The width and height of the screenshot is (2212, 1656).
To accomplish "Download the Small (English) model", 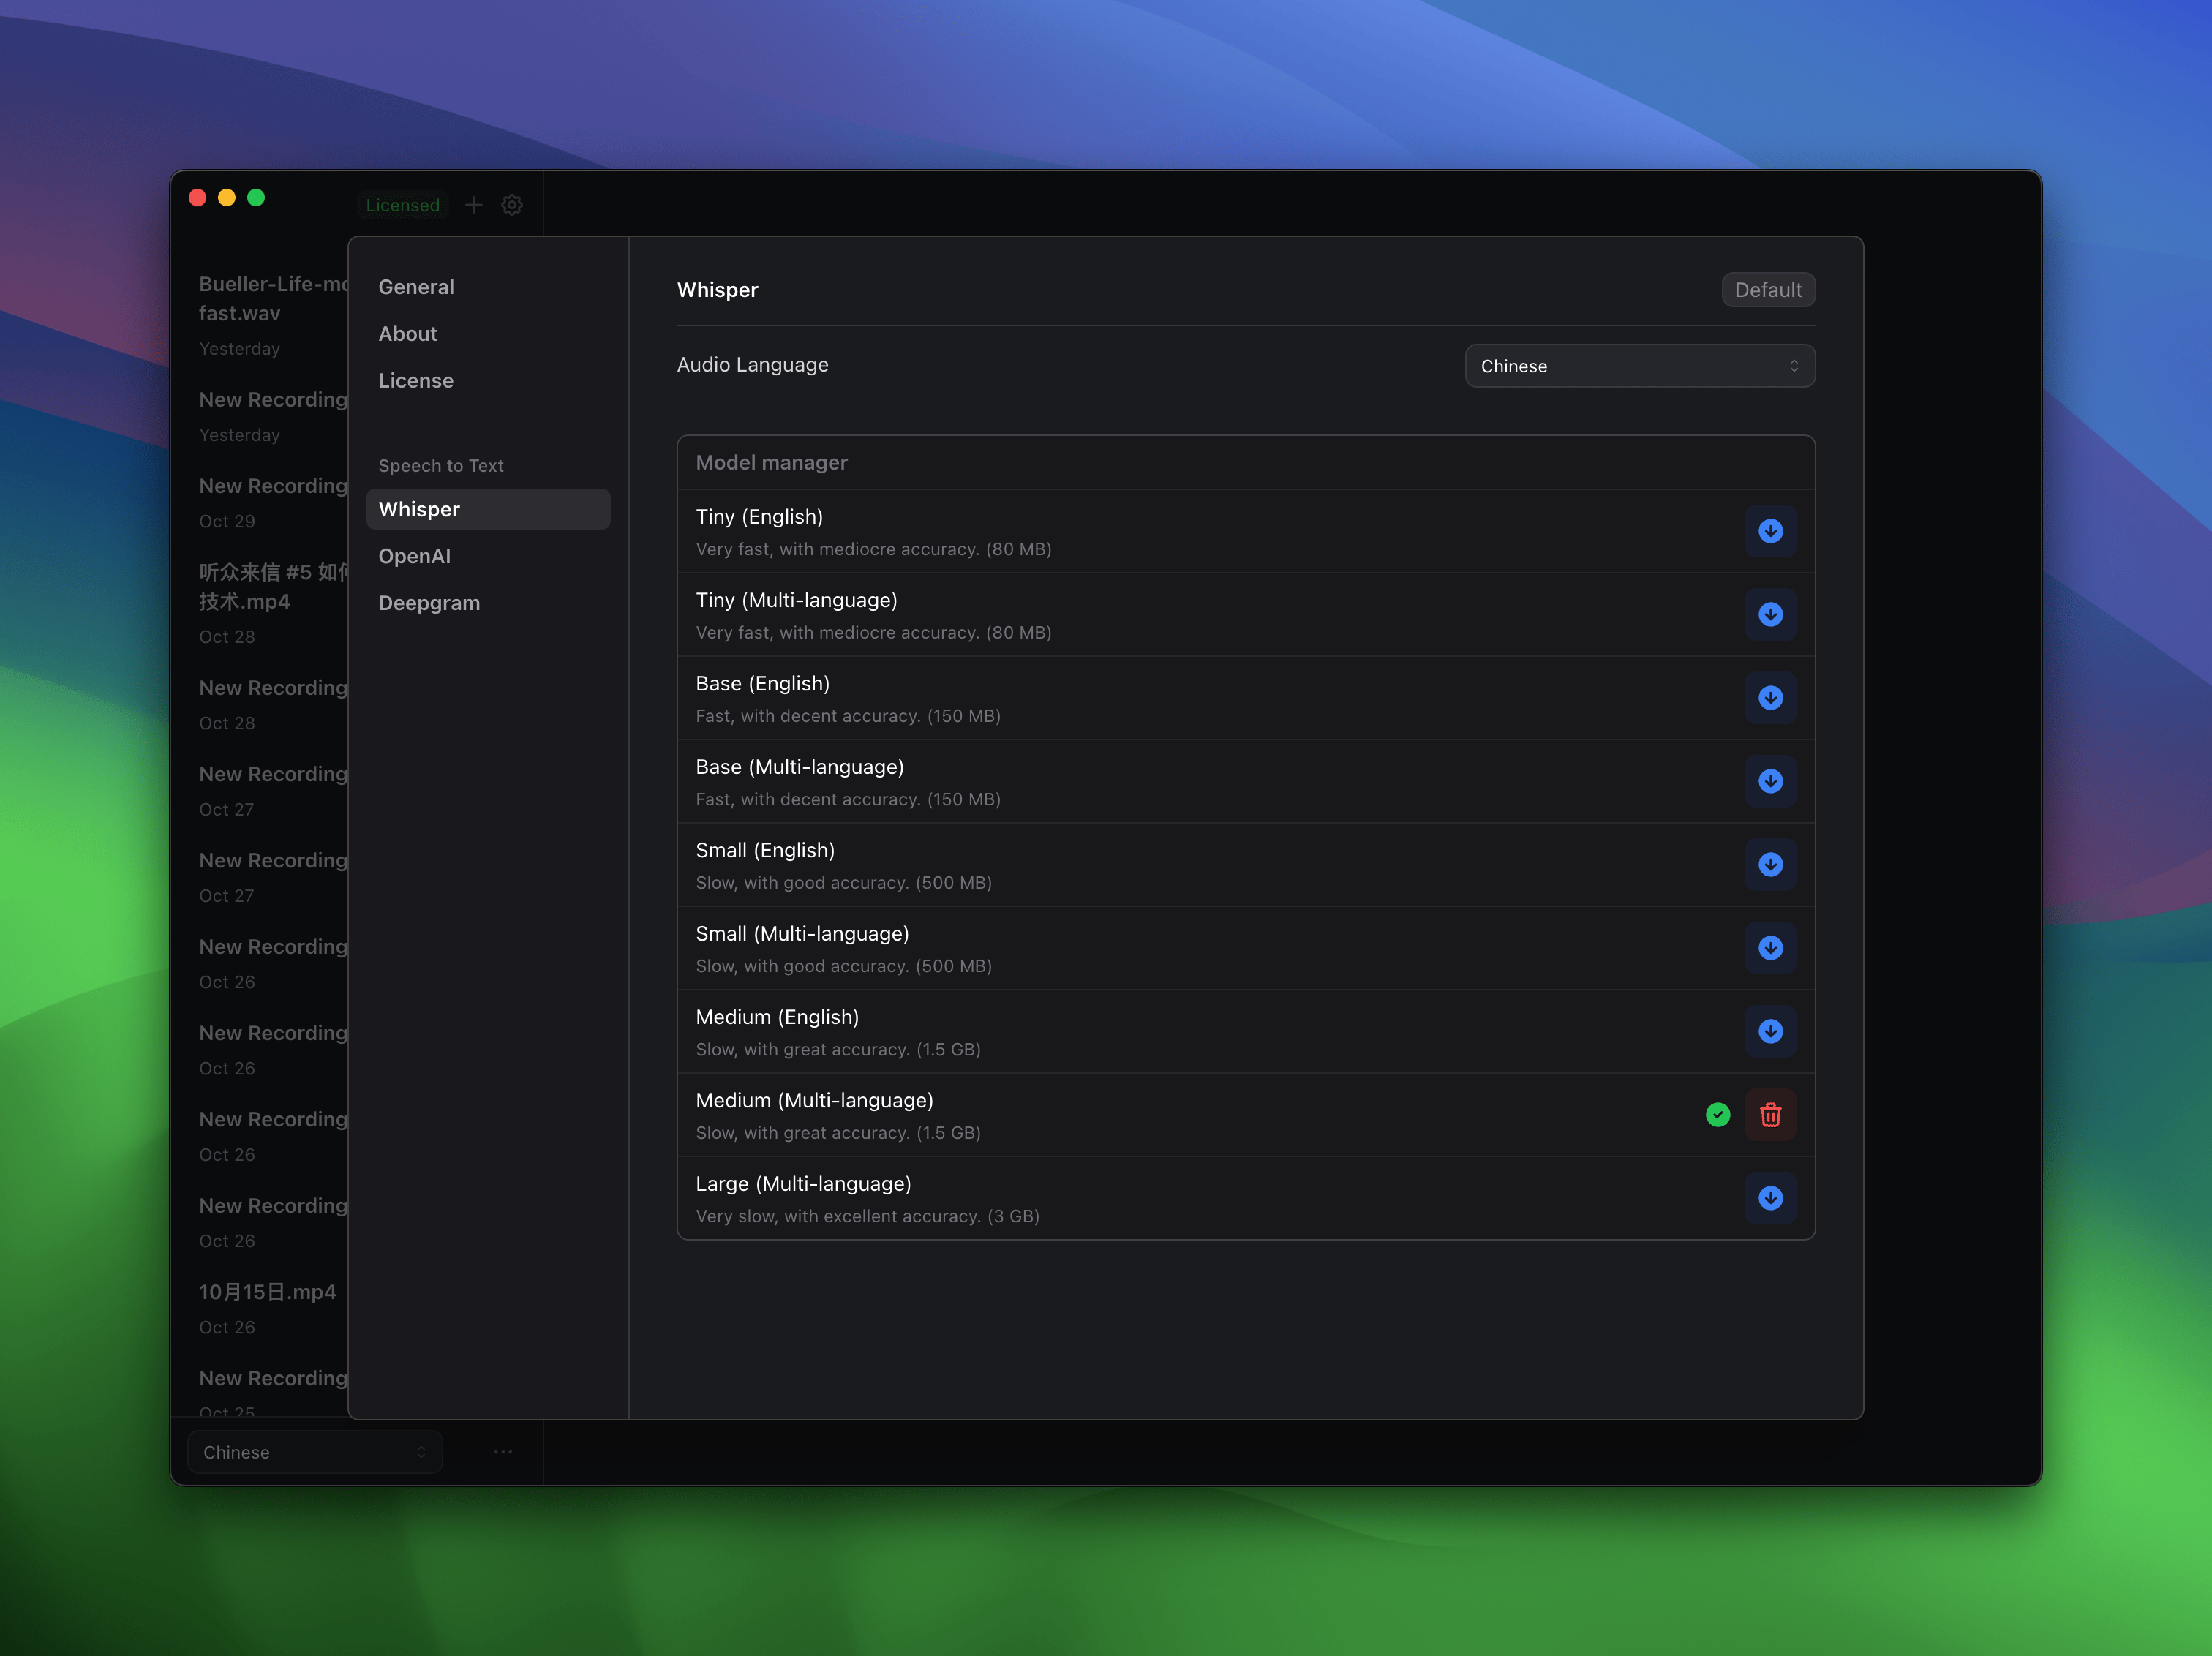I will click(x=1770, y=864).
